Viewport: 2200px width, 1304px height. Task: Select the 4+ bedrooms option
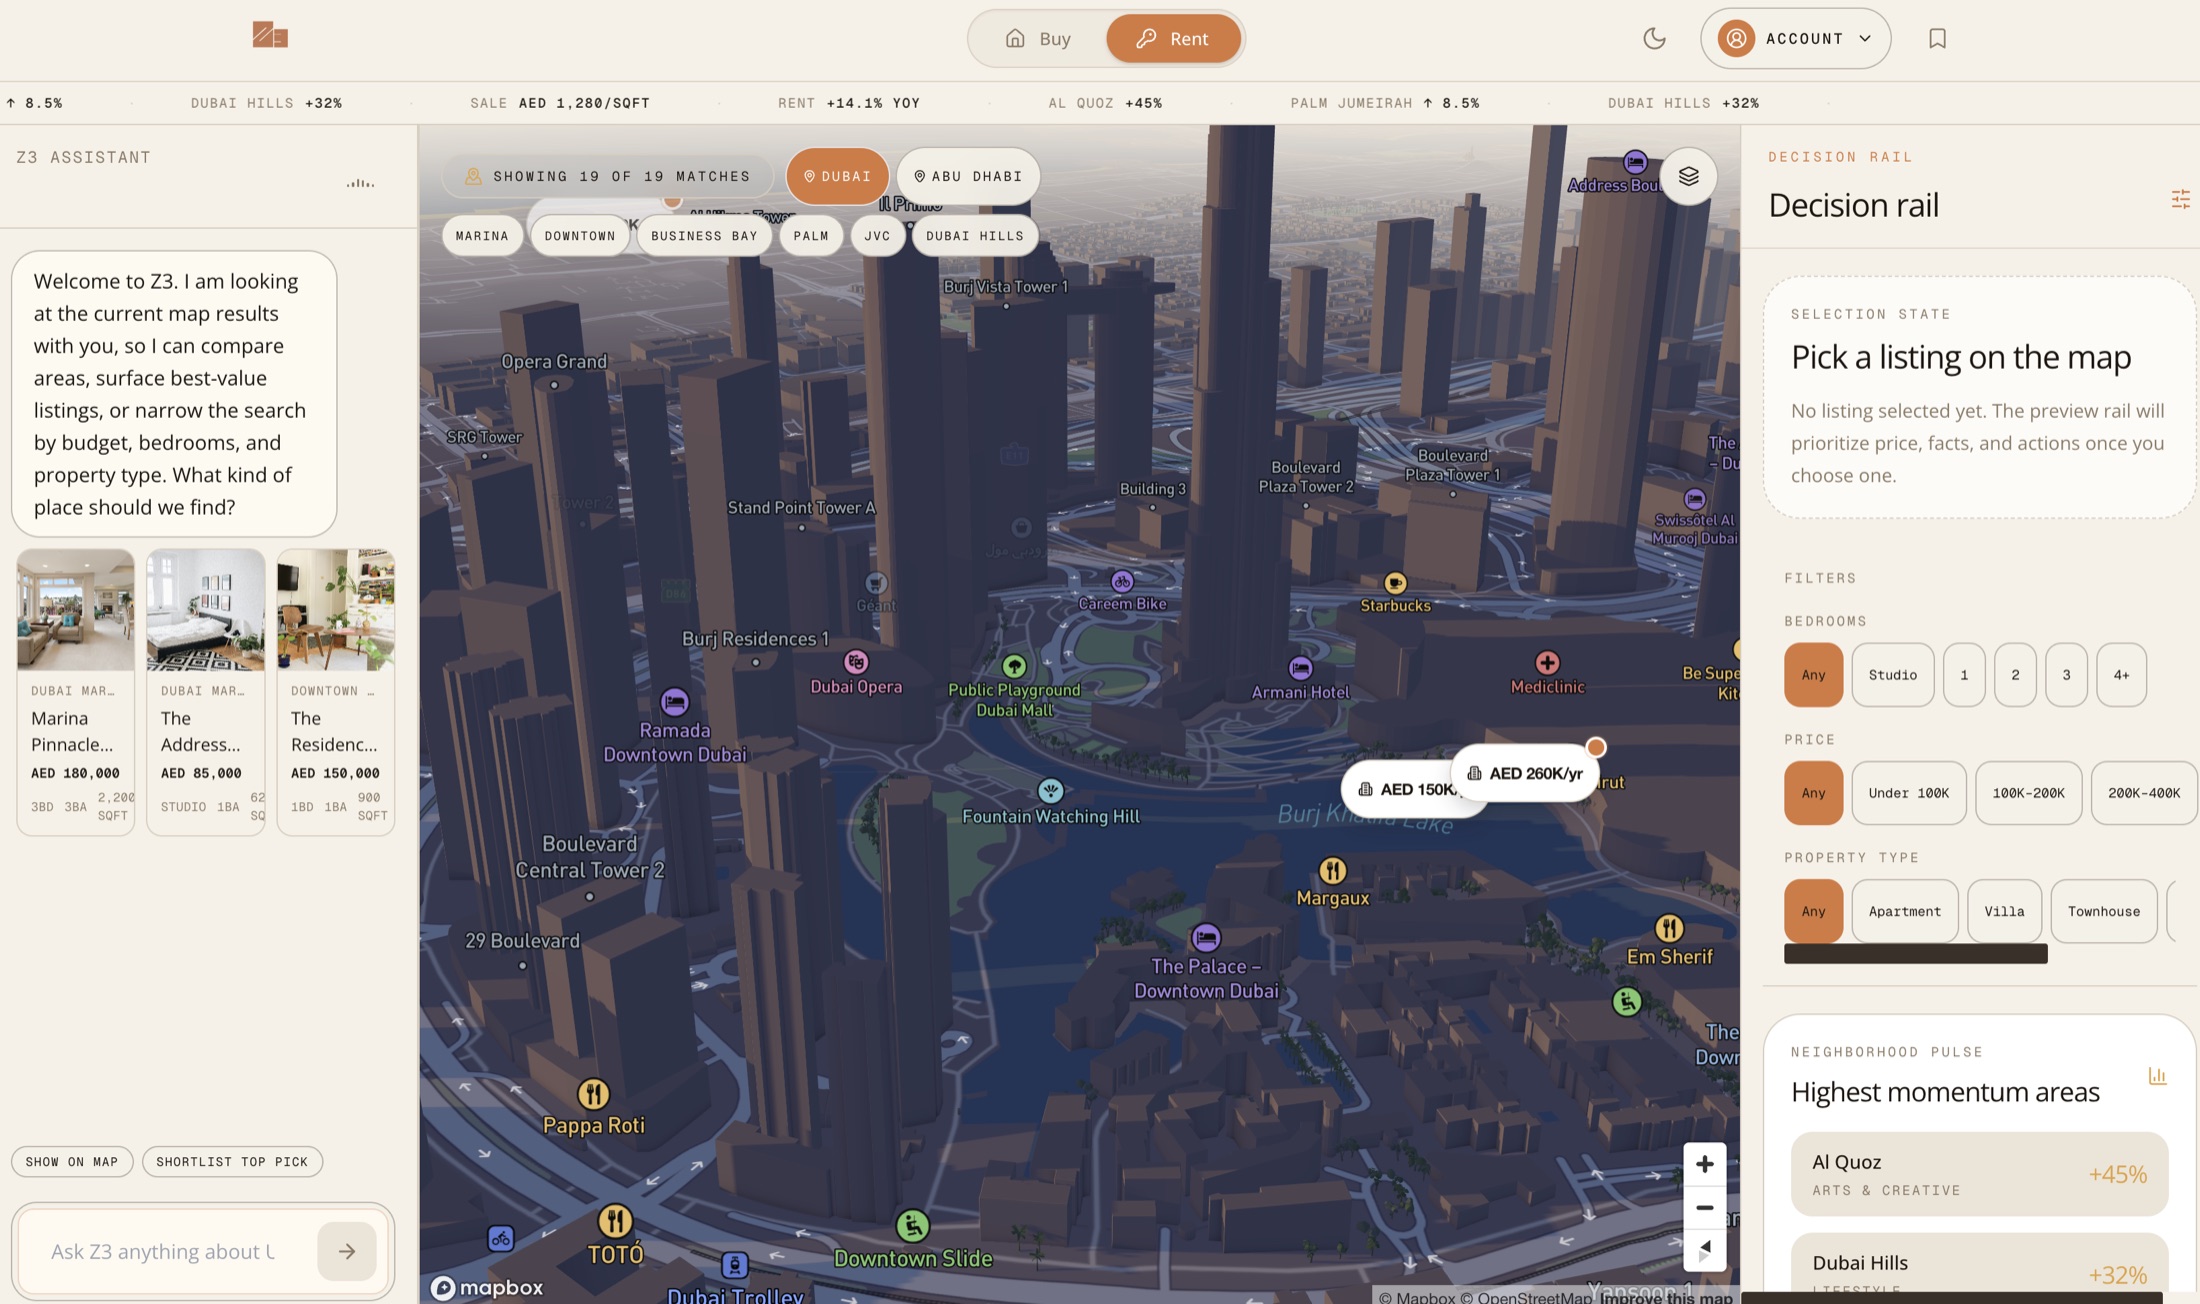tap(2121, 675)
